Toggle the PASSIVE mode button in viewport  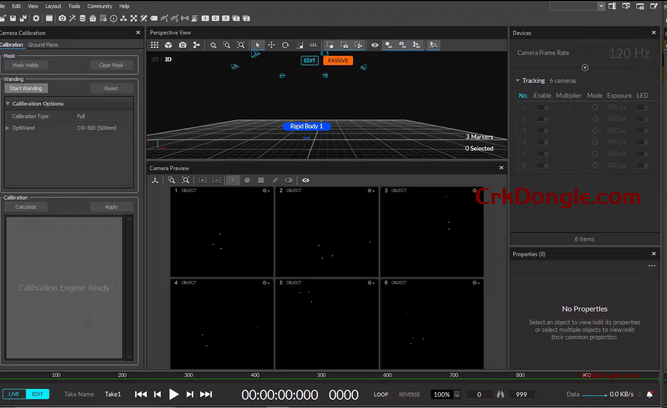(x=338, y=61)
